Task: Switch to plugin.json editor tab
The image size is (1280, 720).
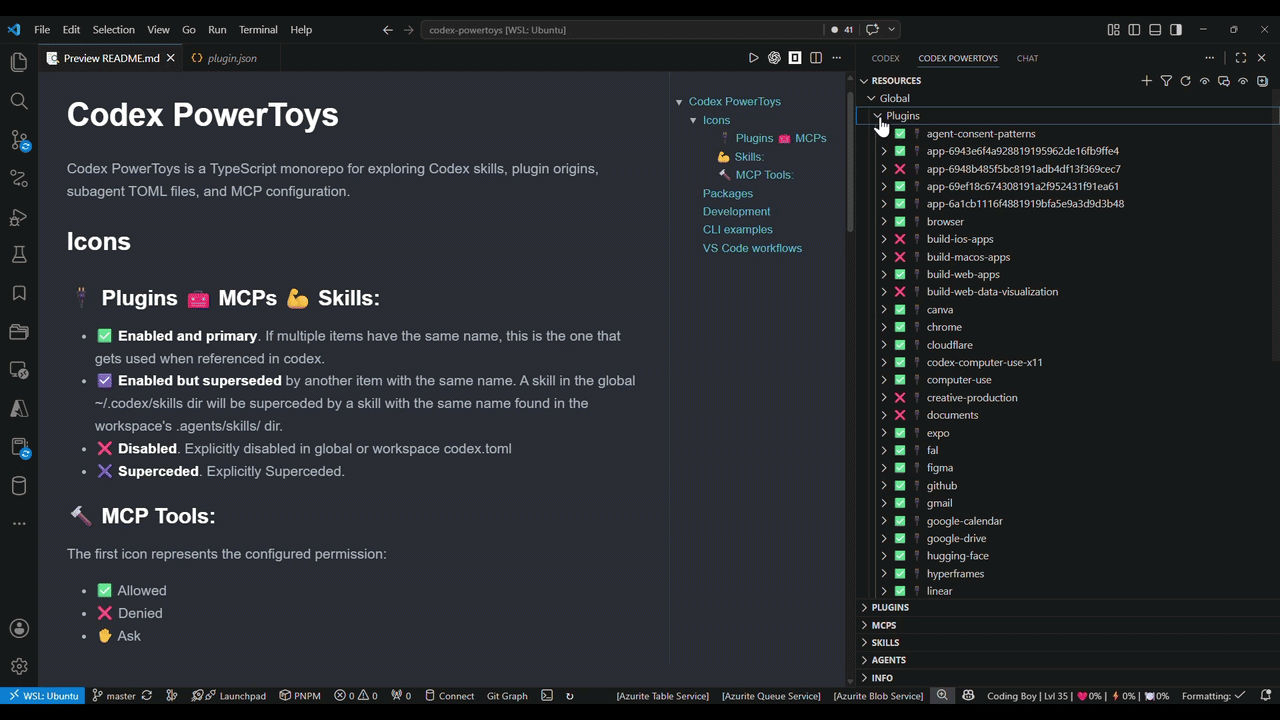Action: click(x=232, y=58)
